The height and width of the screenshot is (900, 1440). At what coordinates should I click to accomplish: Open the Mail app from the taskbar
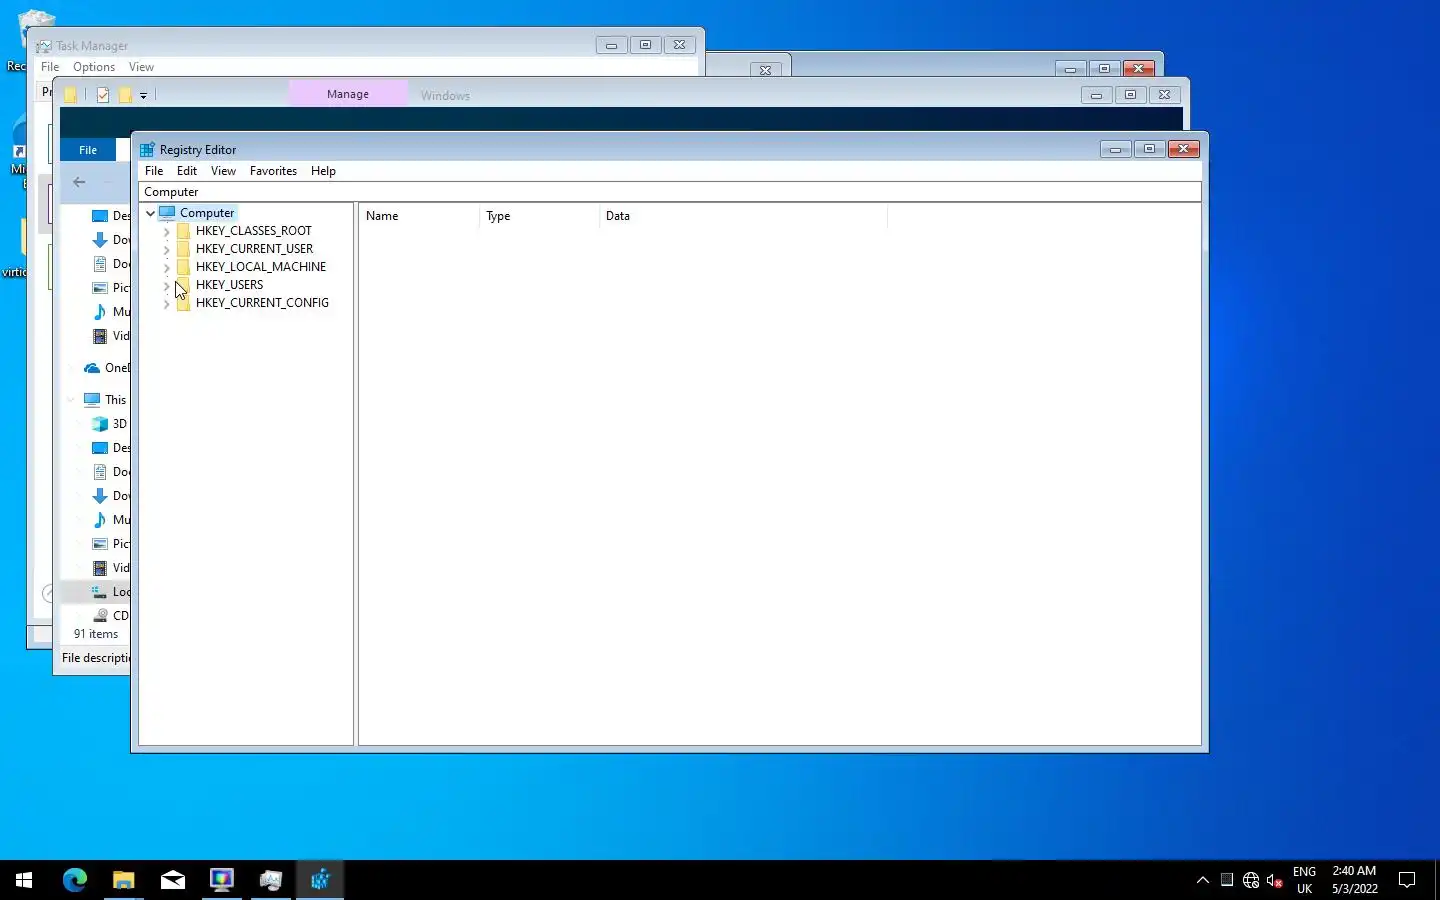[173, 880]
